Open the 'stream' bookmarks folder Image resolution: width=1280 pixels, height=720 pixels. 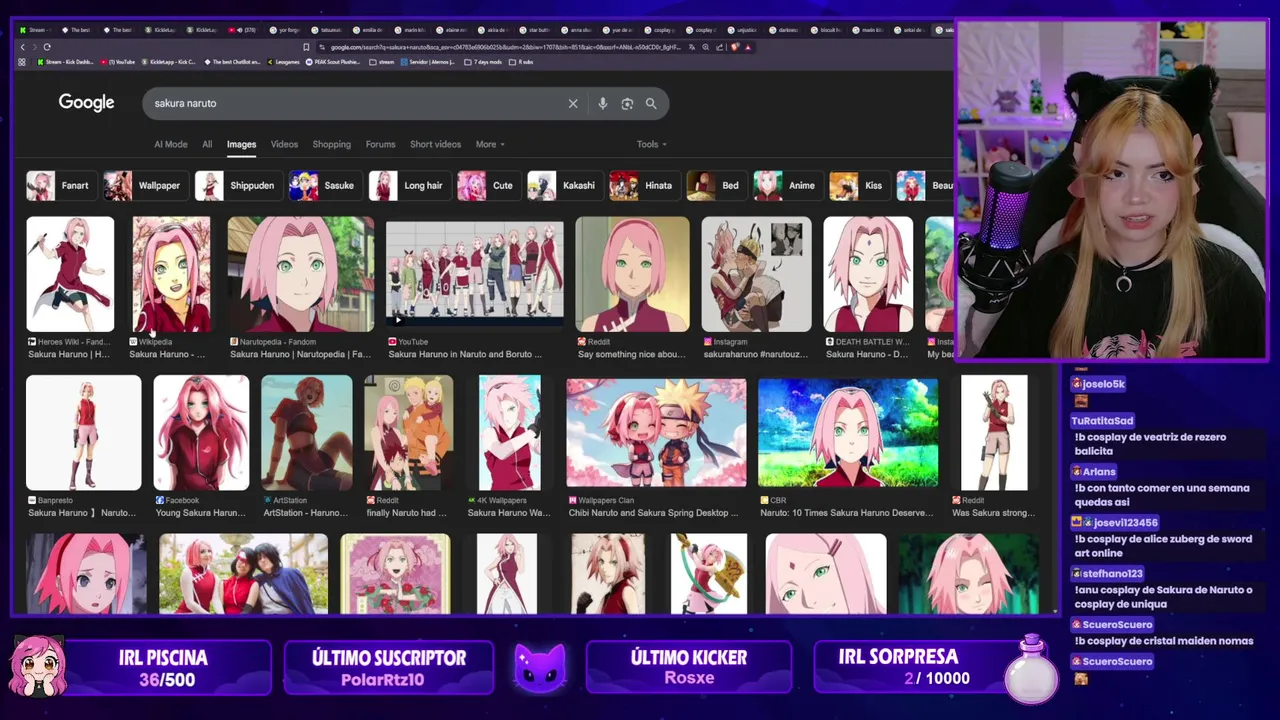(382, 62)
